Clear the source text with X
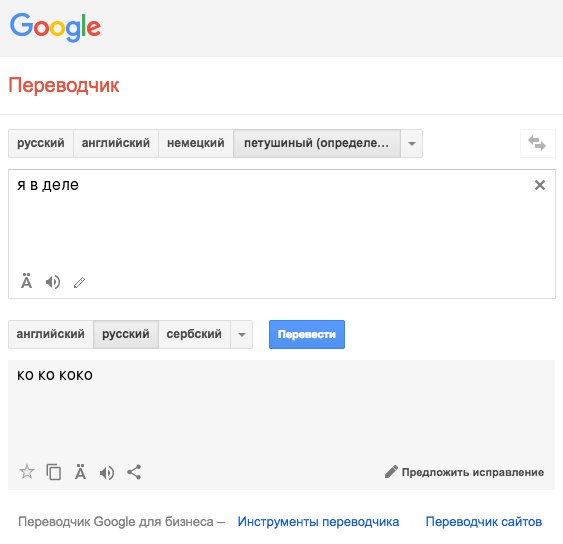 click(x=540, y=185)
